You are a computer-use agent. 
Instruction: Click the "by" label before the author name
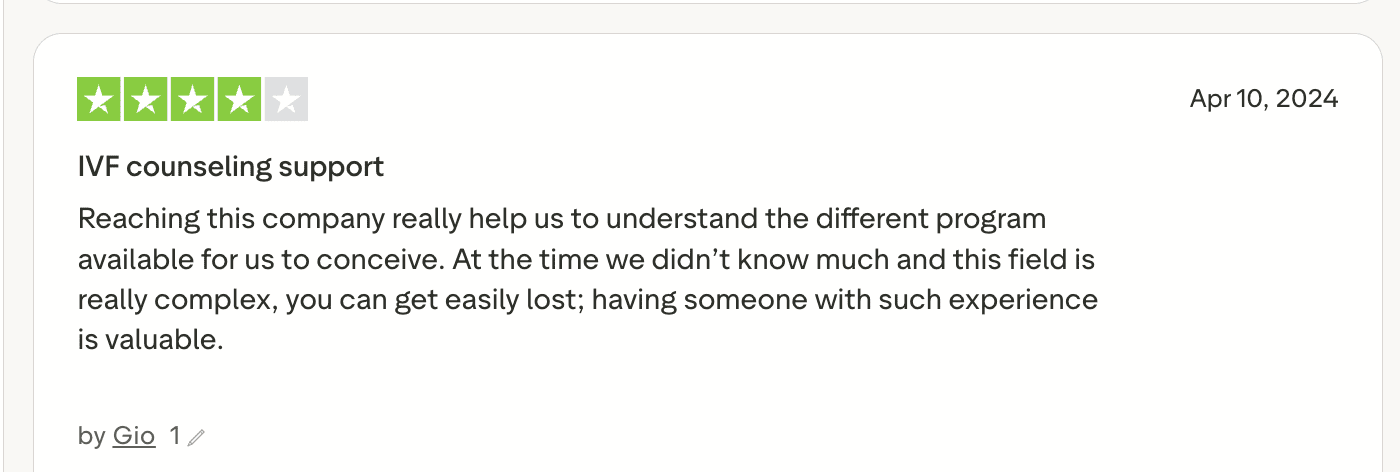pyautogui.click(x=91, y=436)
